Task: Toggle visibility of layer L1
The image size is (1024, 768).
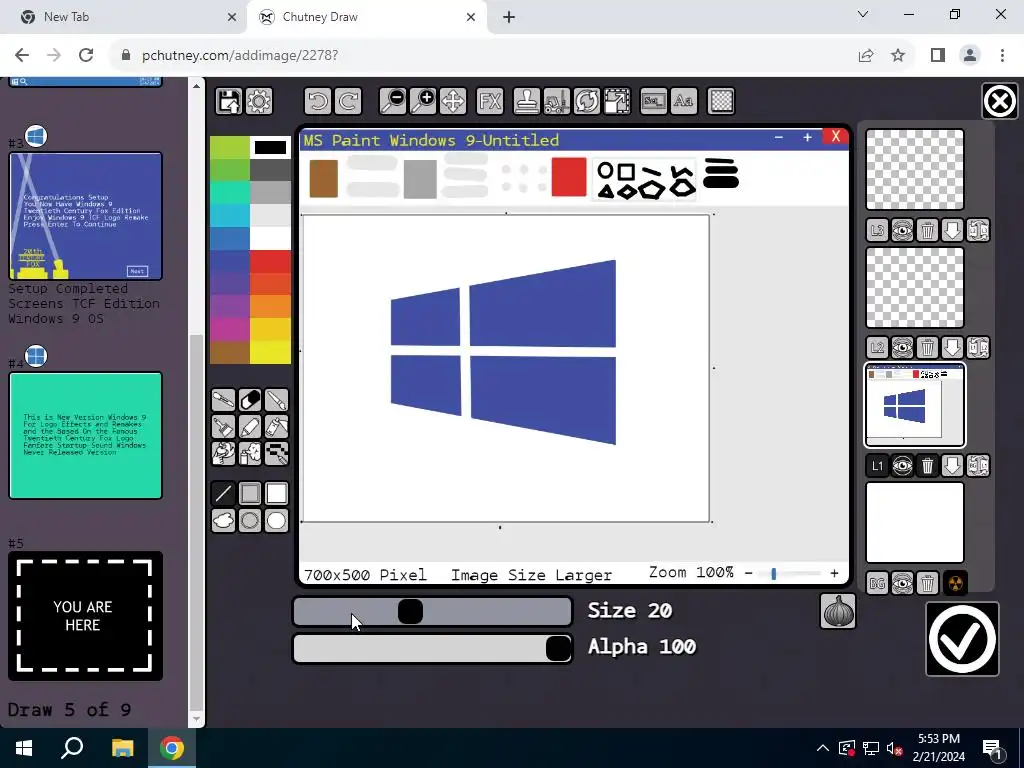Action: [903, 466]
